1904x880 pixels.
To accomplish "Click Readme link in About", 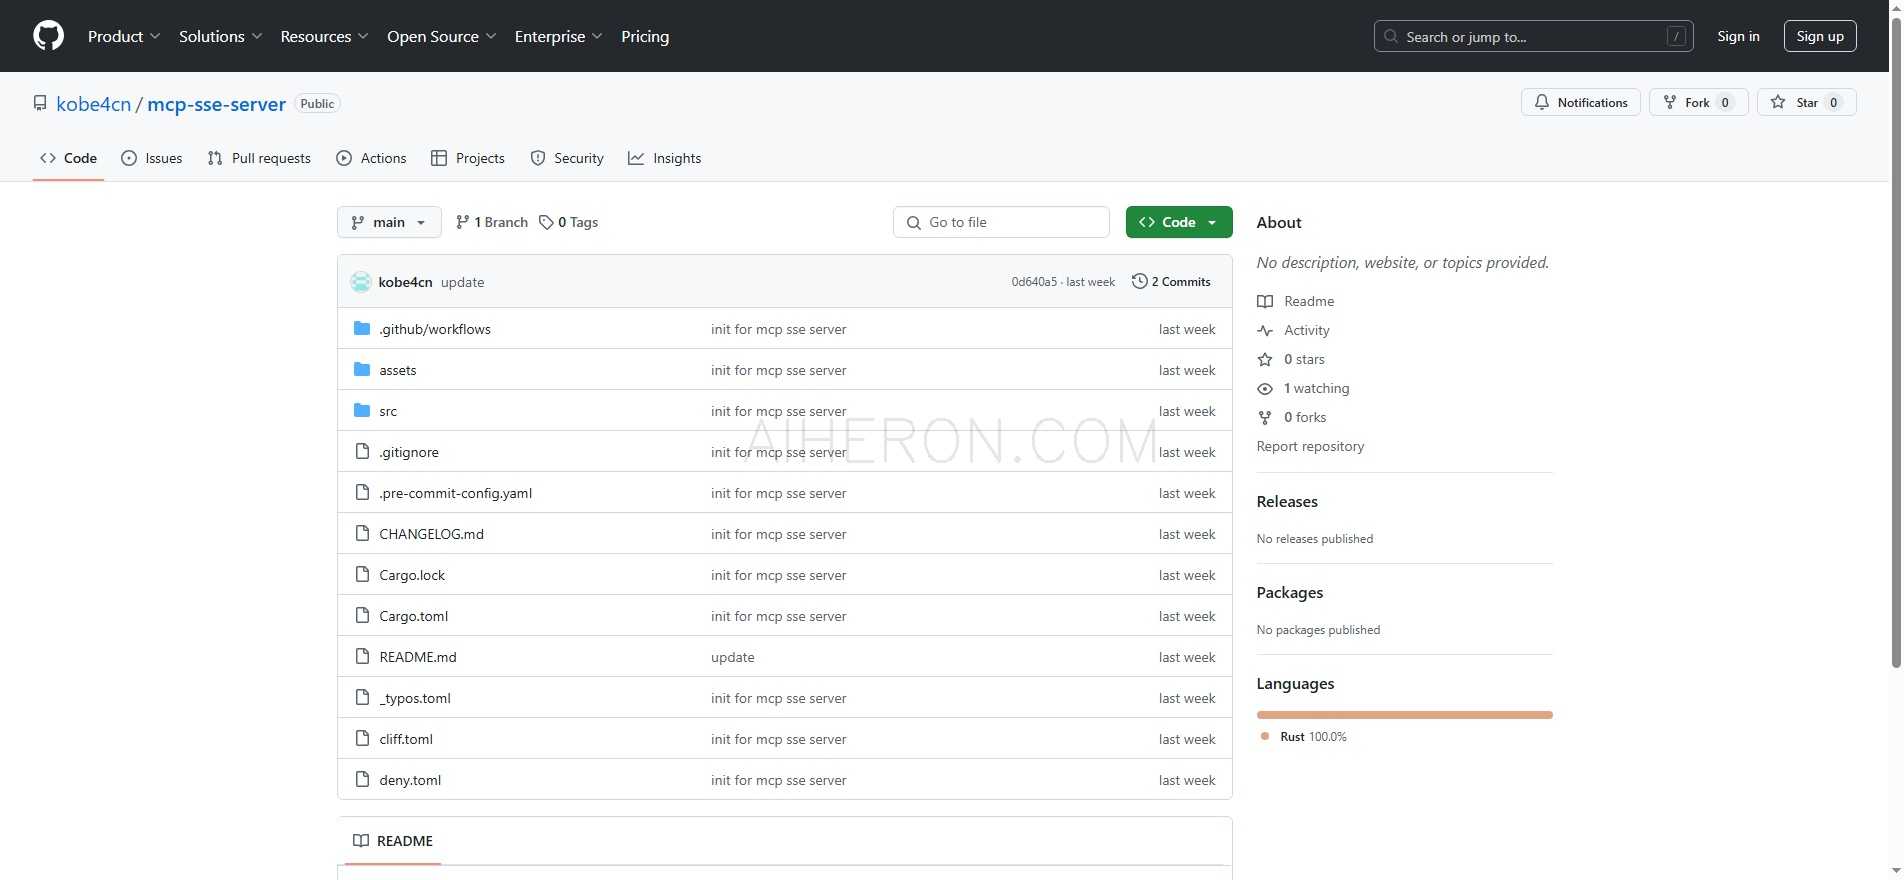I will [1309, 301].
